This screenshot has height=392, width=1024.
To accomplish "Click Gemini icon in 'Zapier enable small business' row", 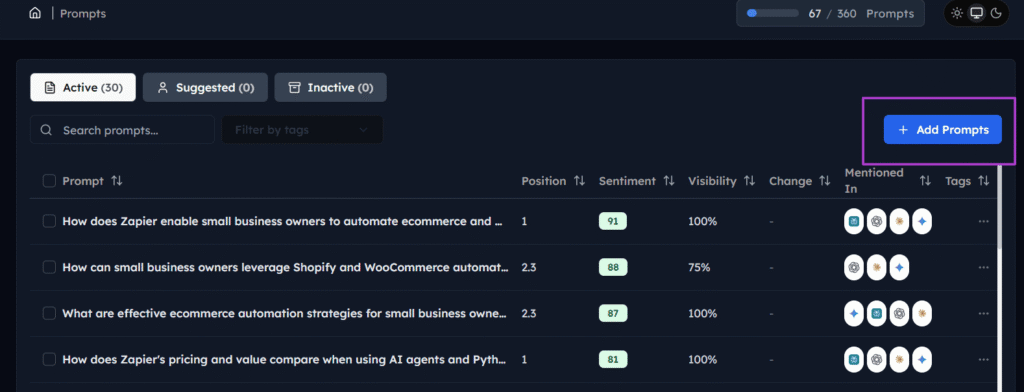I will (922, 221).
